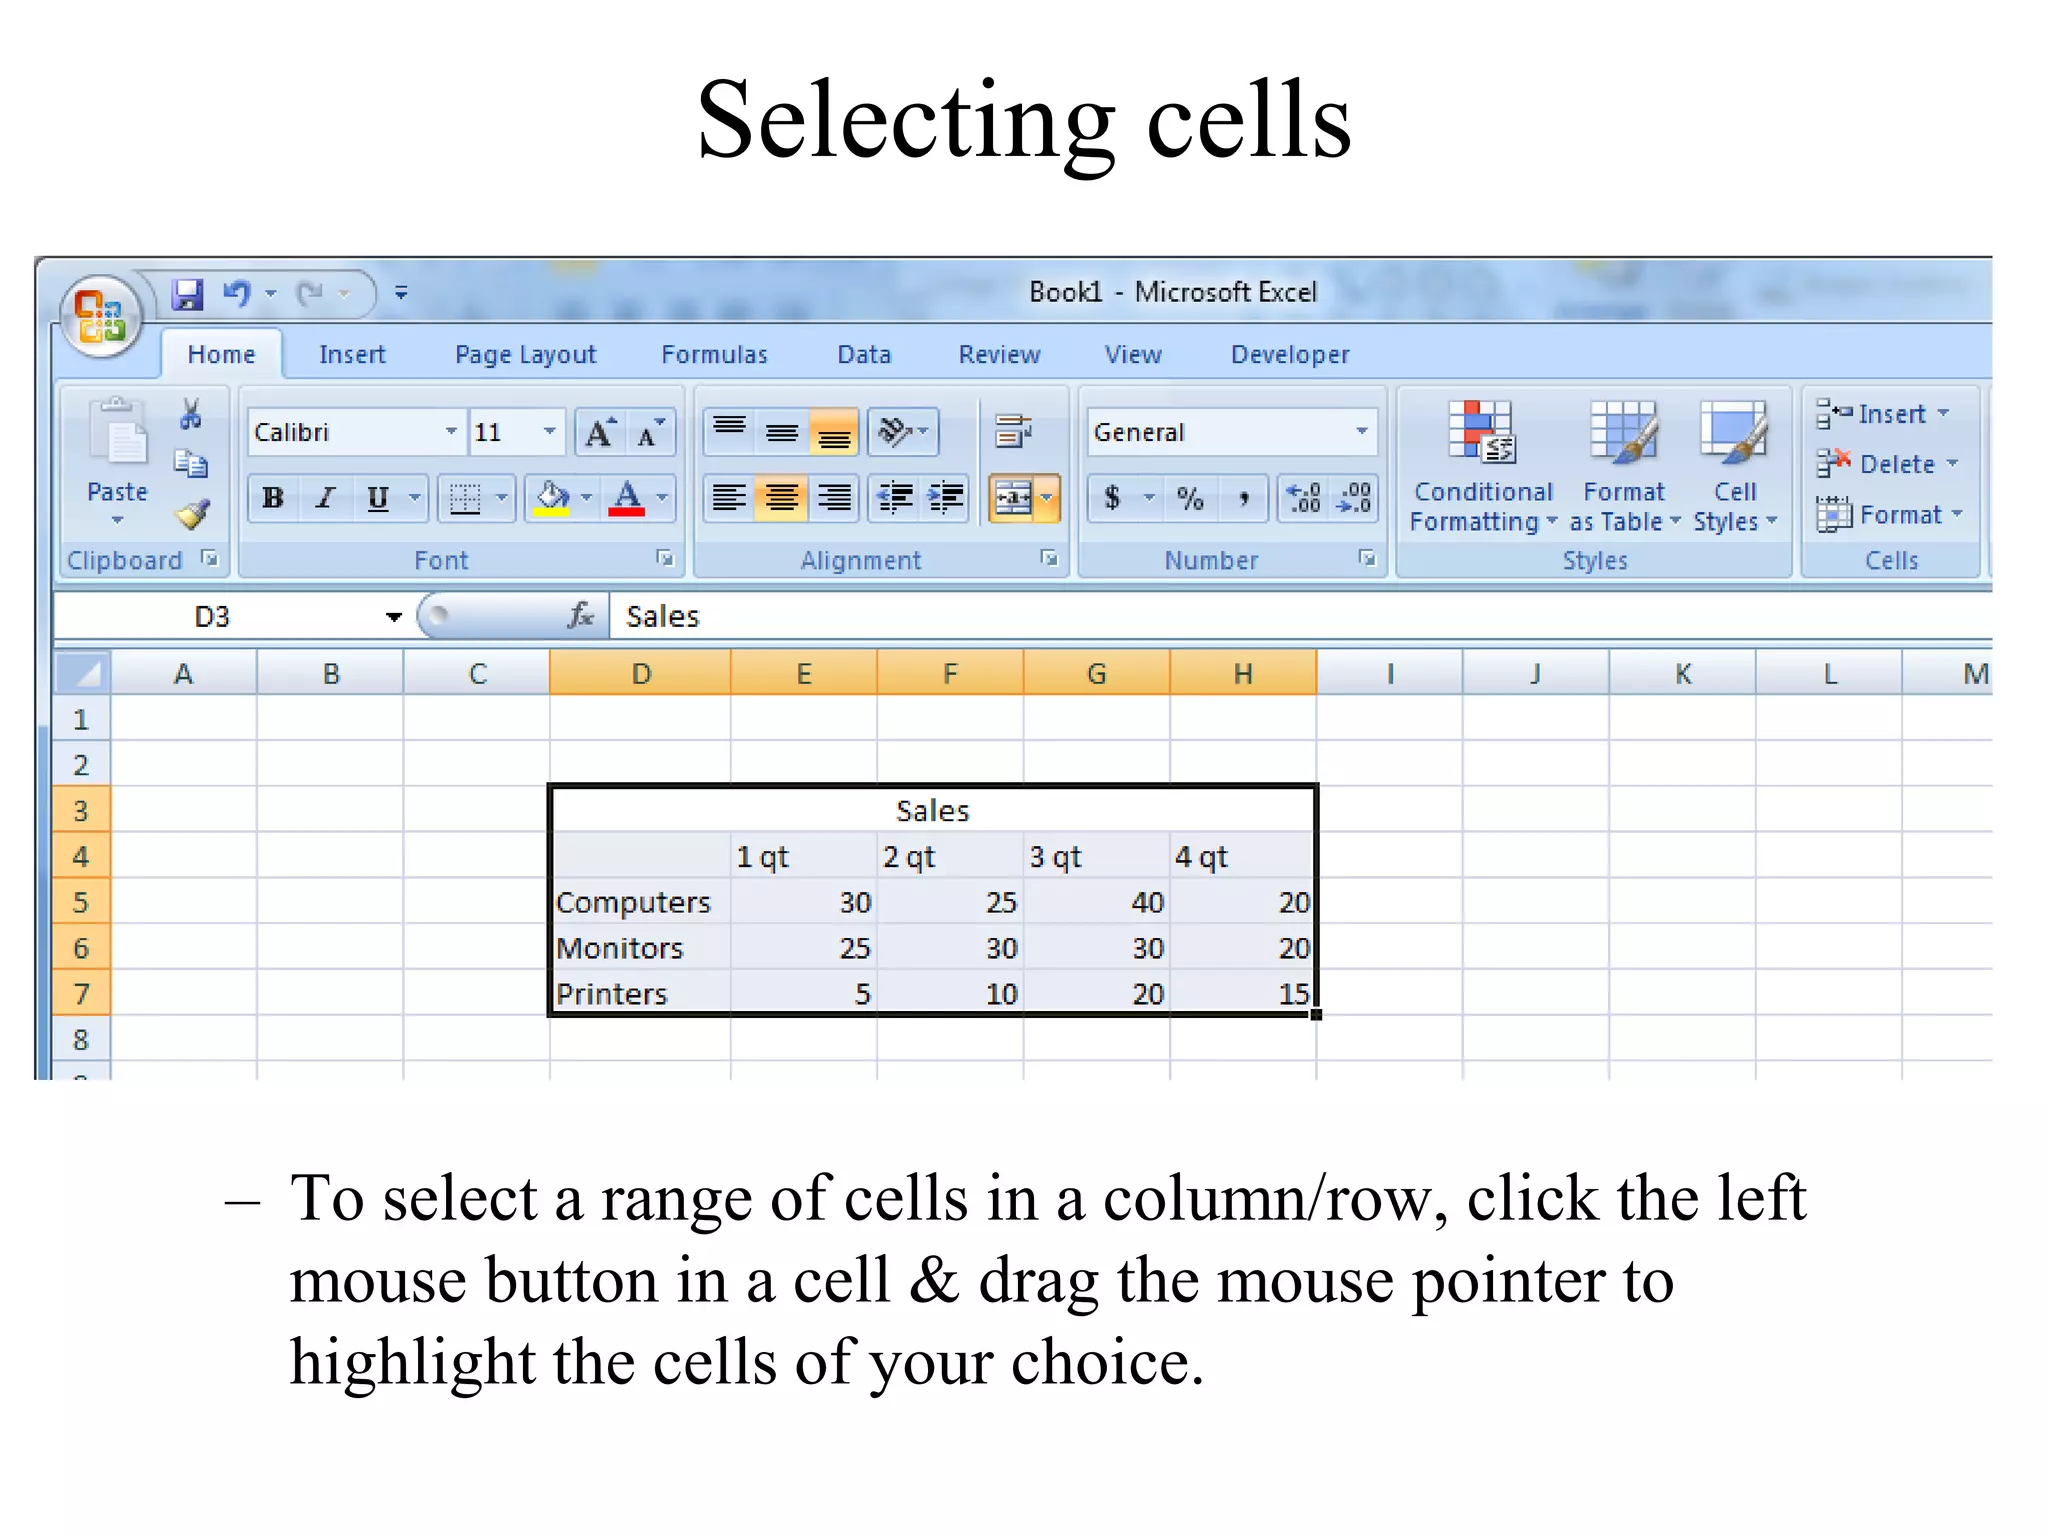Open the font size 11 dropdown
Image resolution: width=2048 pixels, height=1536 pixels.
(549, 432)
